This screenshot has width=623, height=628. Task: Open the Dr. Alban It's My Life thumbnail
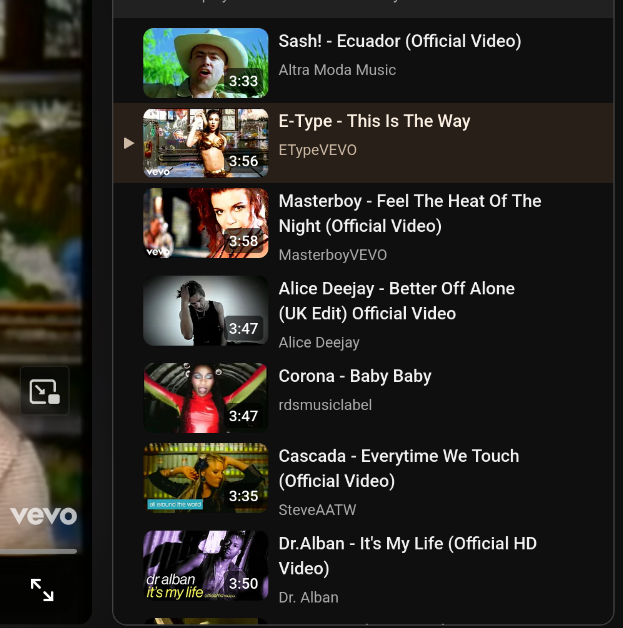tap(205, 565)
